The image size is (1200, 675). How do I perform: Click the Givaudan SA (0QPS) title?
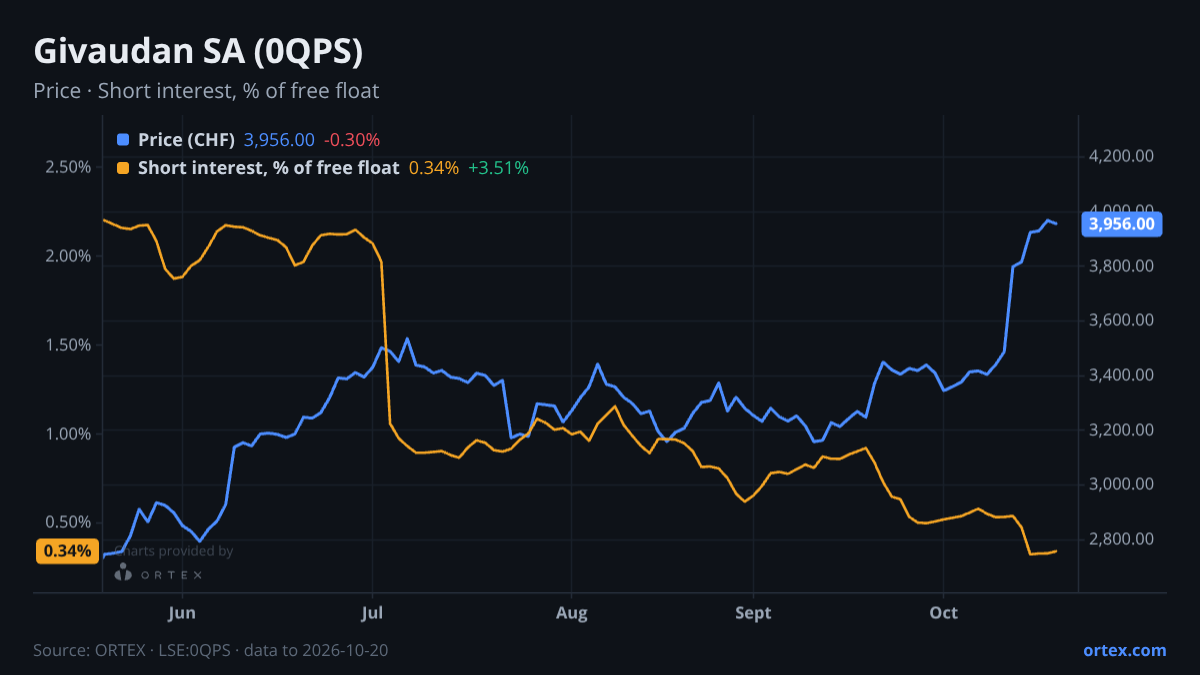tap(198, 51)
